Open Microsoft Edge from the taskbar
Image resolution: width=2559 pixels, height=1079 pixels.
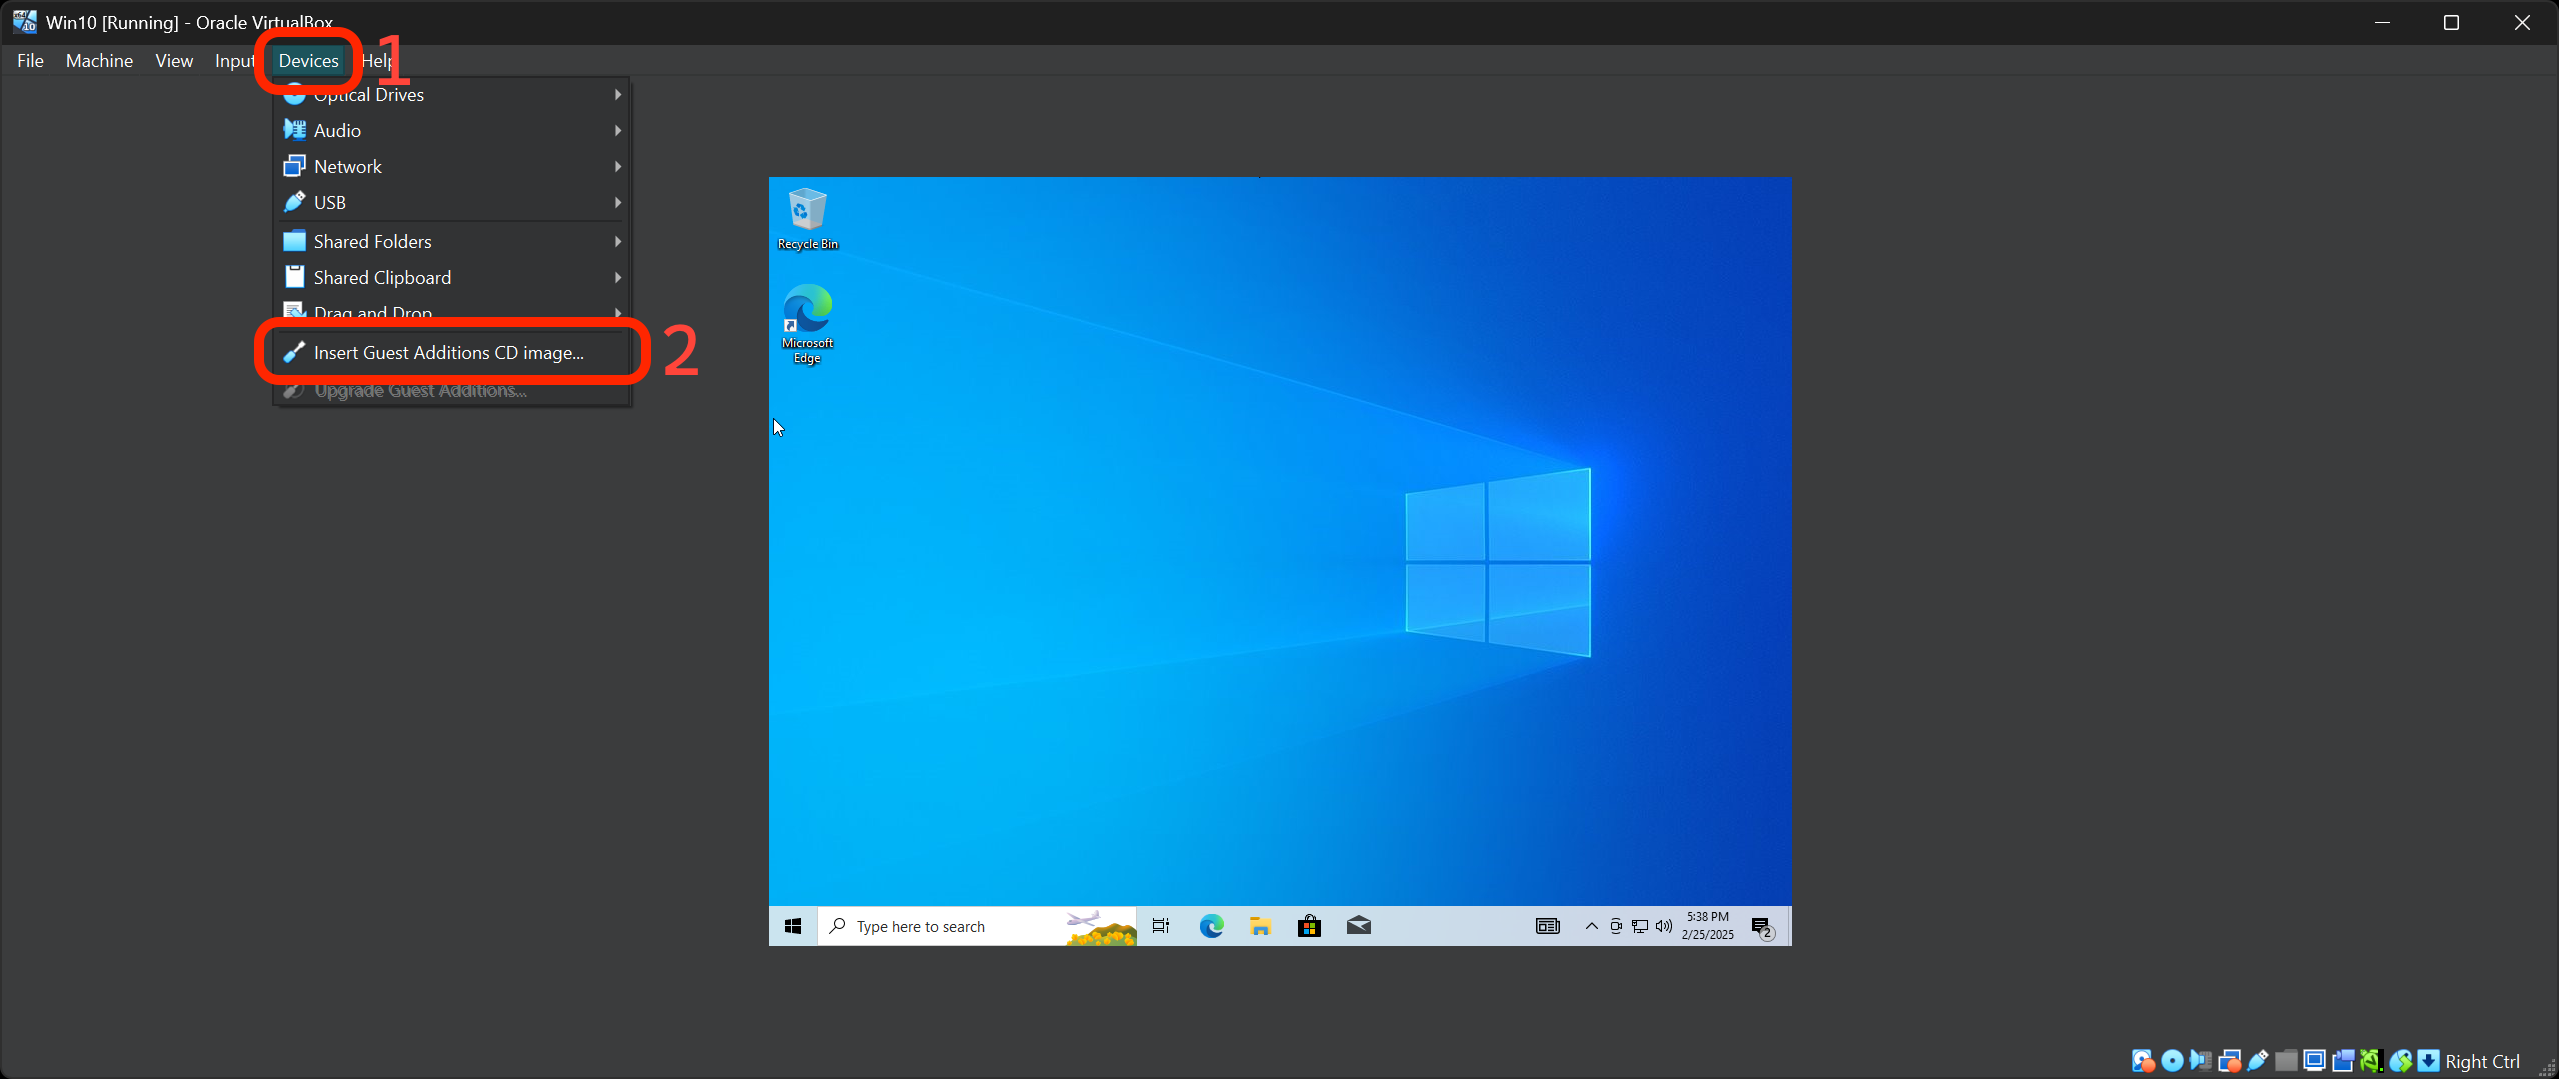pos(1210,926)
